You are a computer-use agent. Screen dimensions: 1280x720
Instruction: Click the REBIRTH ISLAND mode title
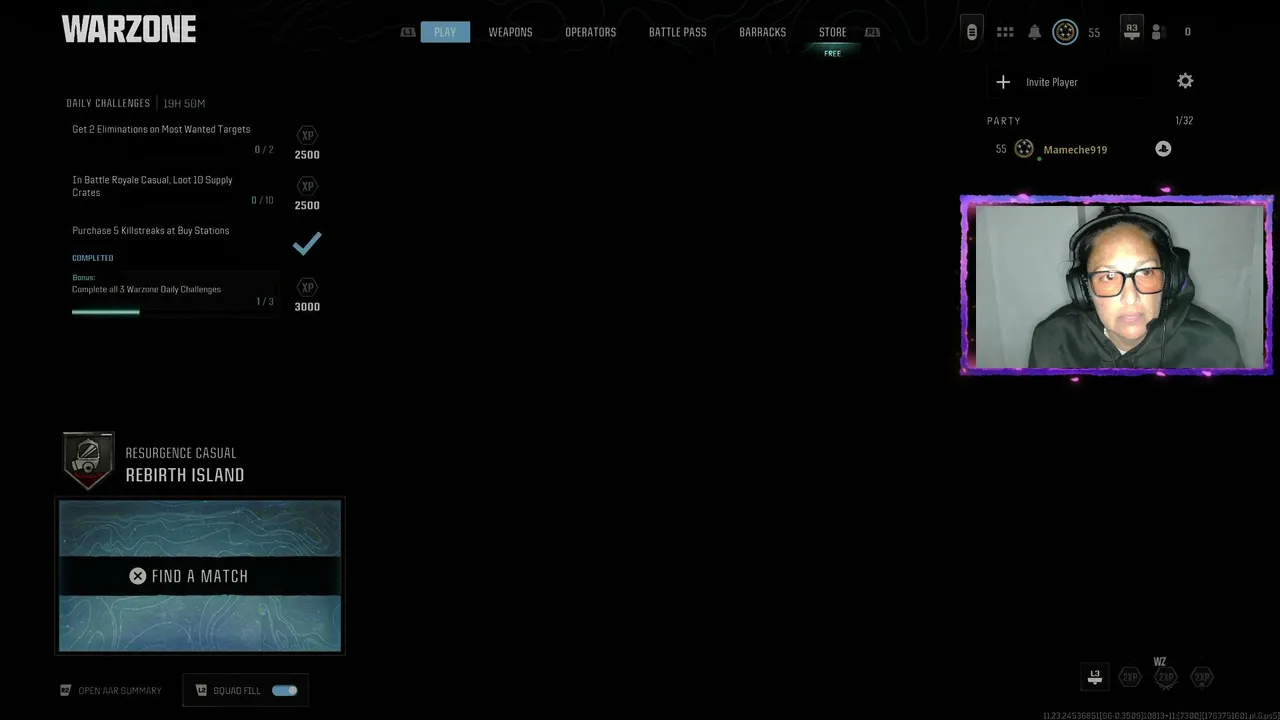click(x=185, y=475)
